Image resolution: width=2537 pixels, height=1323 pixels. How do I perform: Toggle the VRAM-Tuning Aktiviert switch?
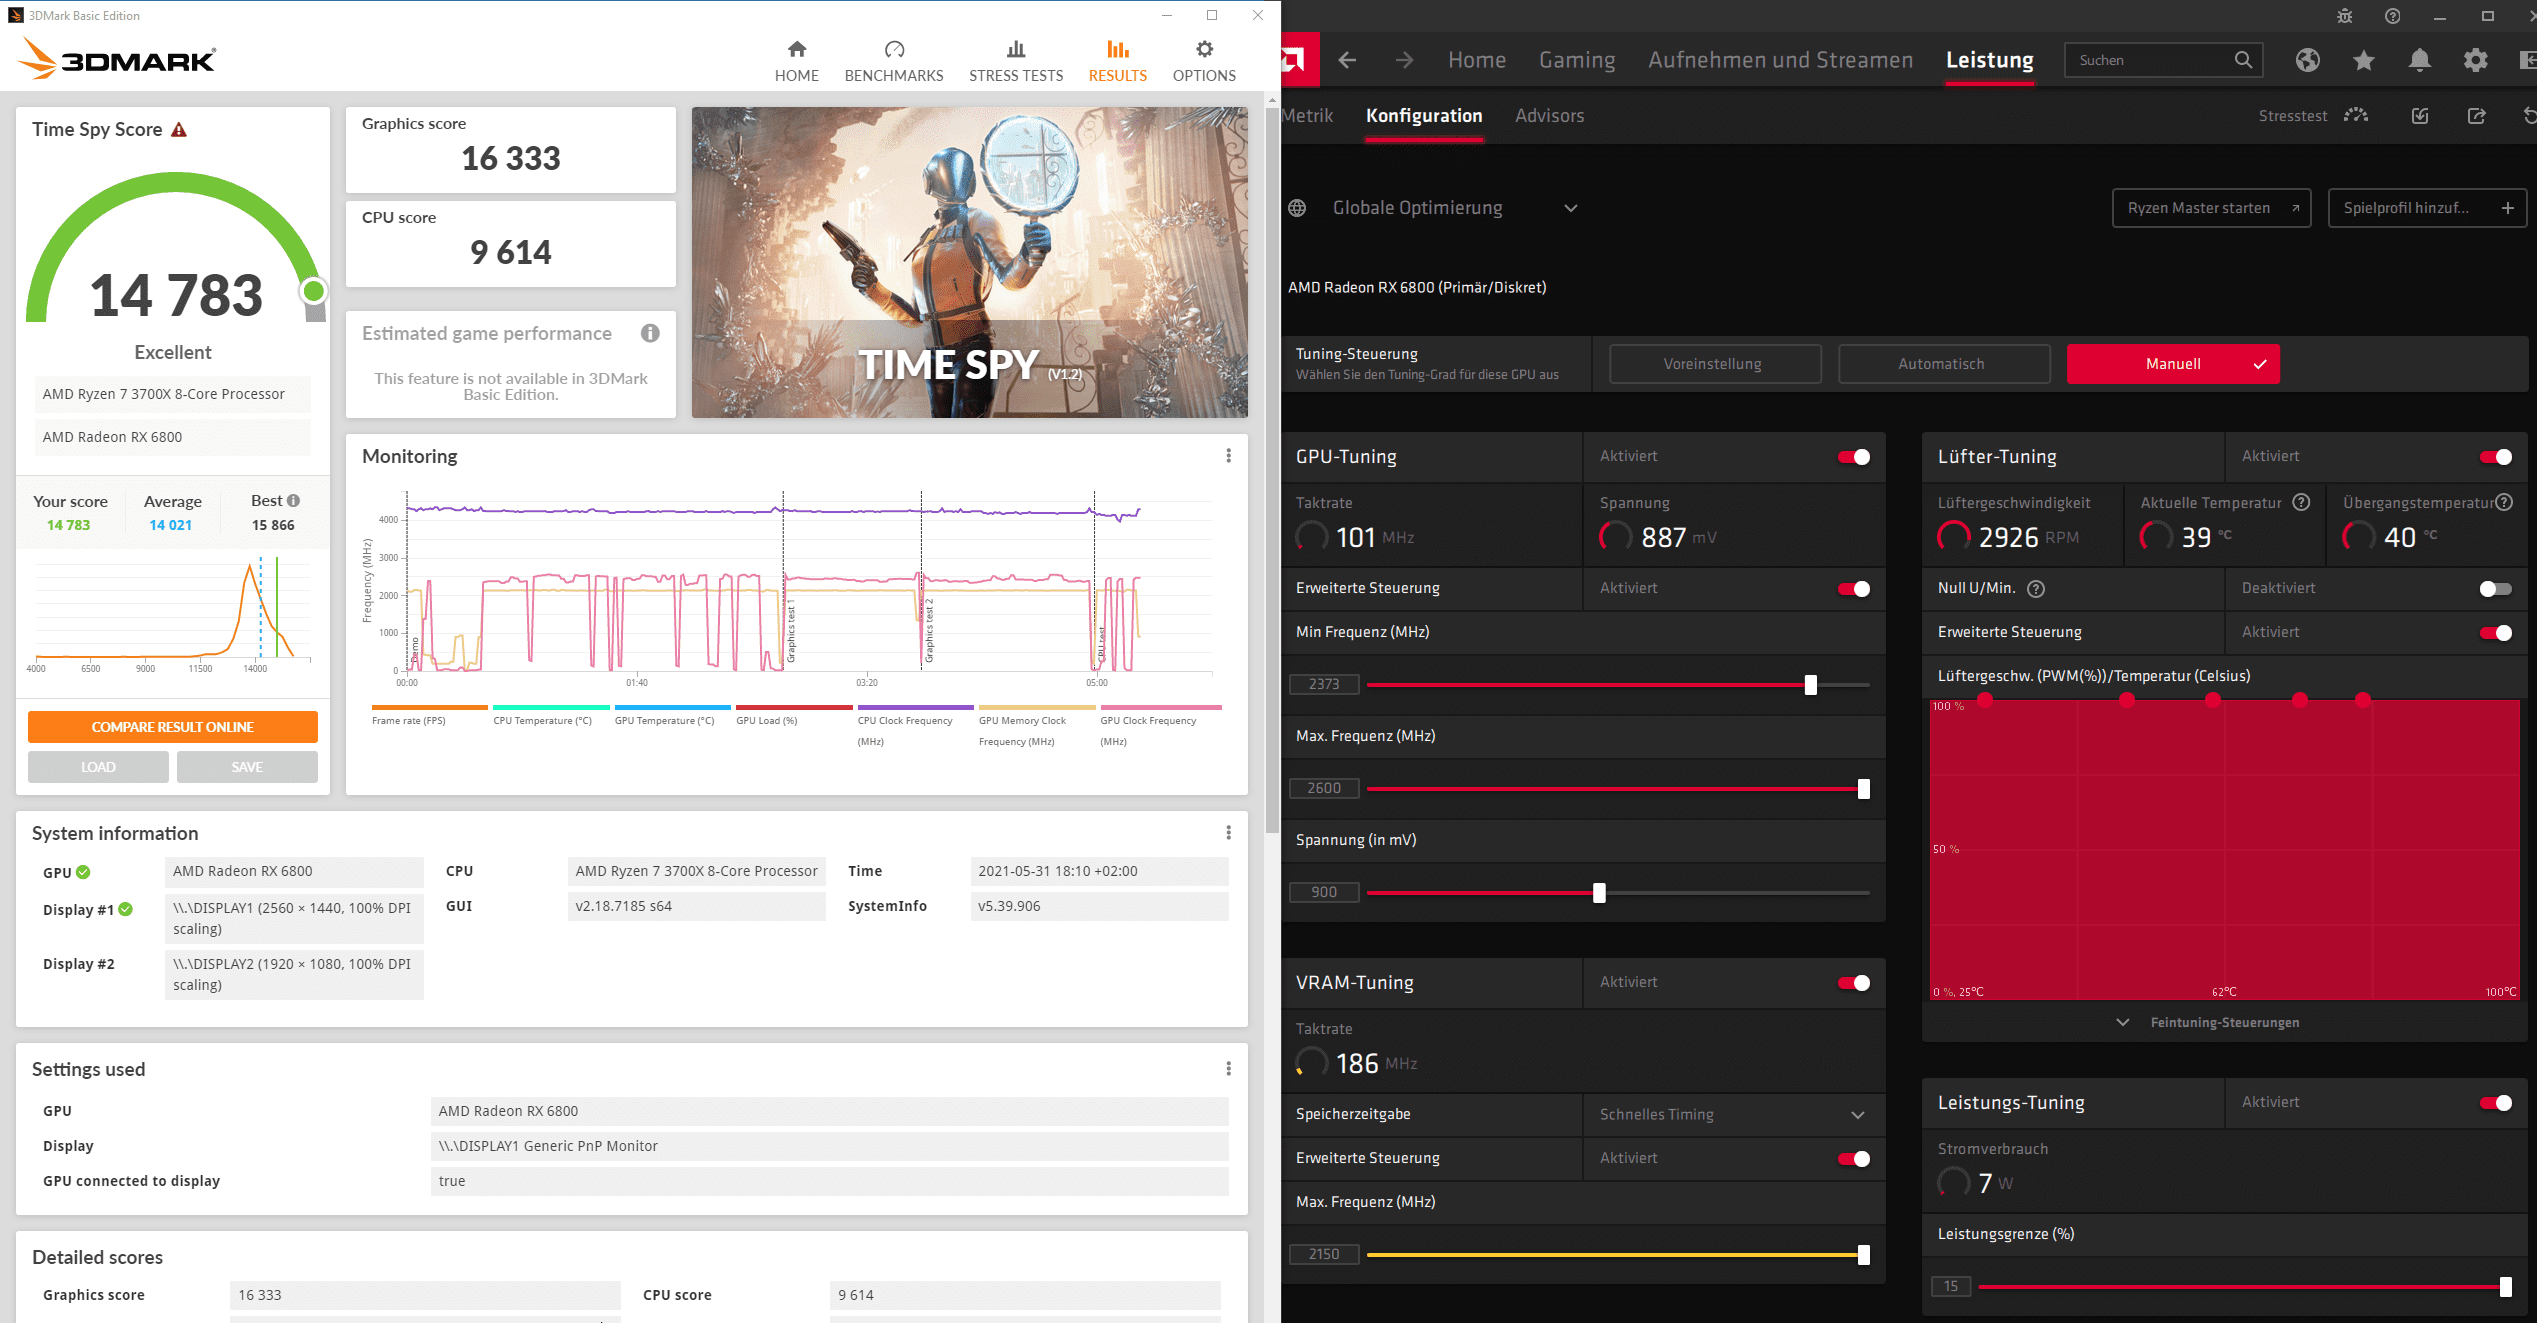[1853, 983]
